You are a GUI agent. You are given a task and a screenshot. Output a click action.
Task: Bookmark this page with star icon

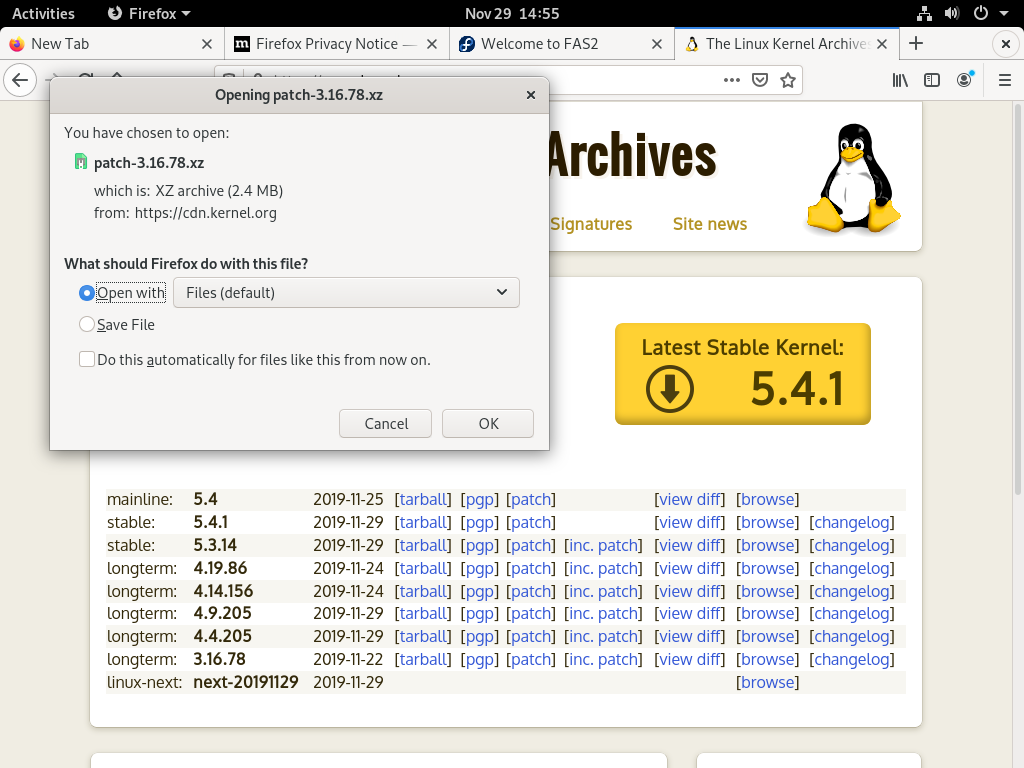pyautogui.click(x=788, y=80)
